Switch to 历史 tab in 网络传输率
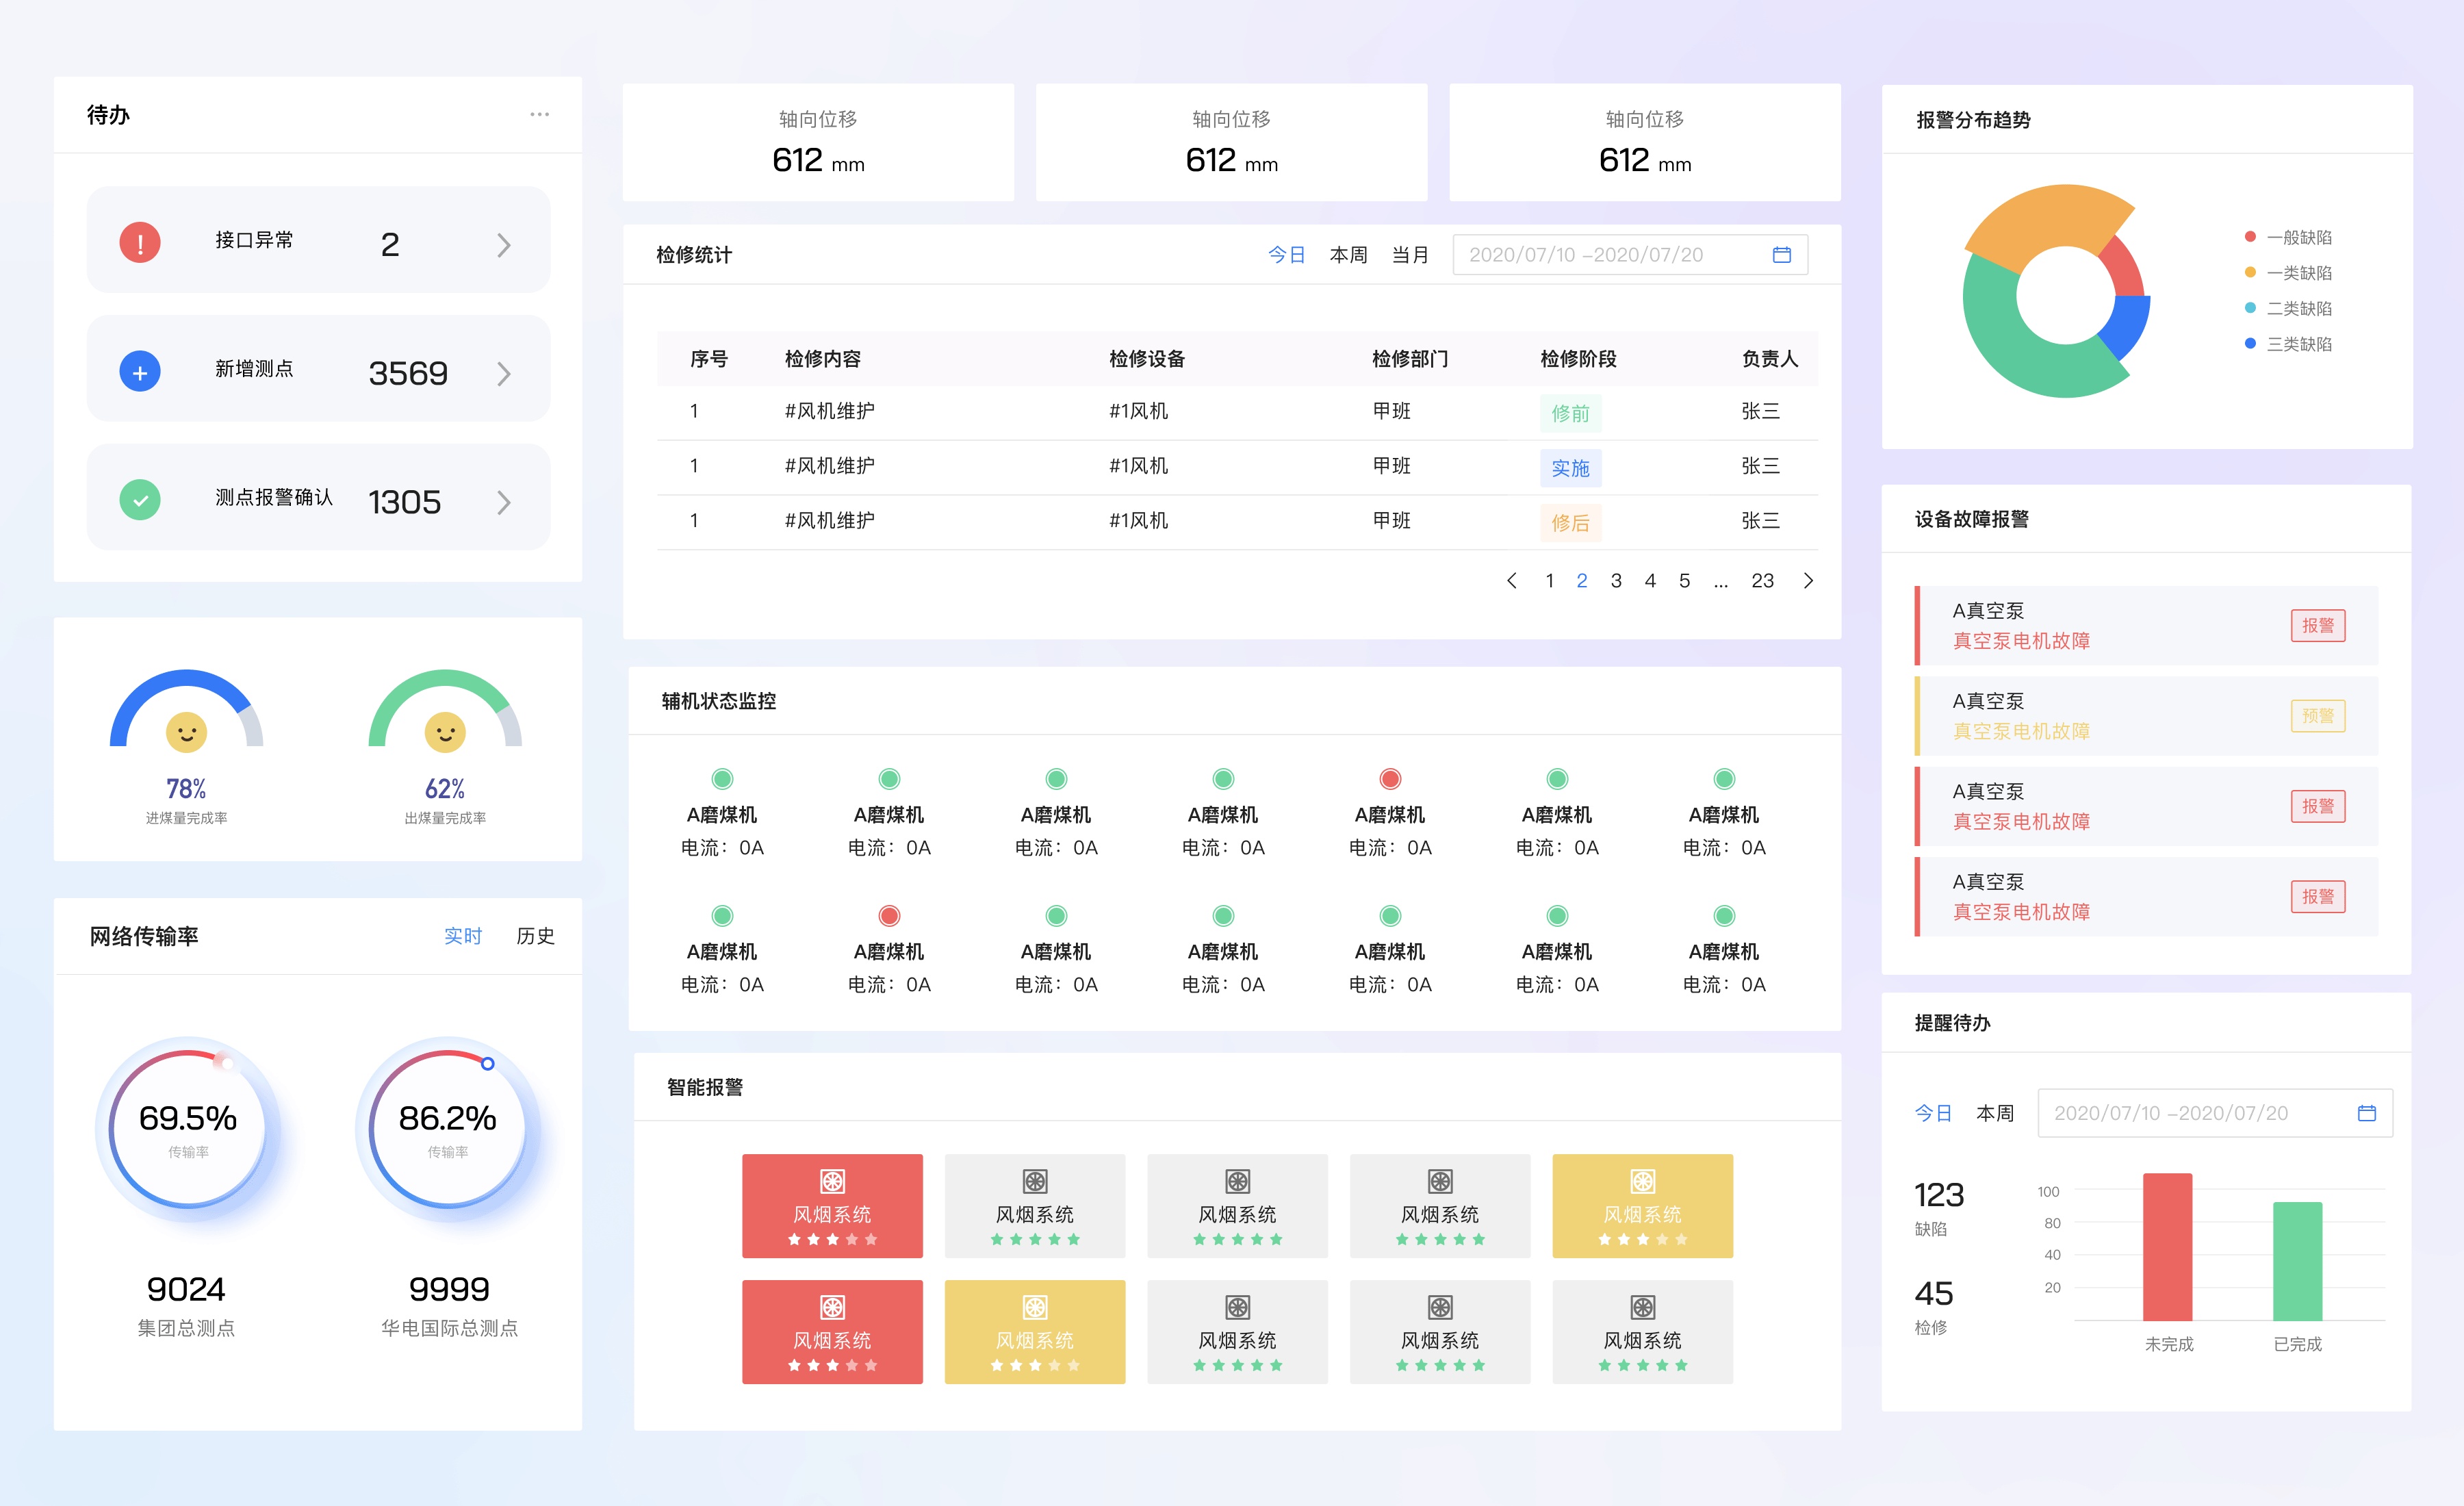Screen dimensions: 2464x1506 tap(535, 936)
